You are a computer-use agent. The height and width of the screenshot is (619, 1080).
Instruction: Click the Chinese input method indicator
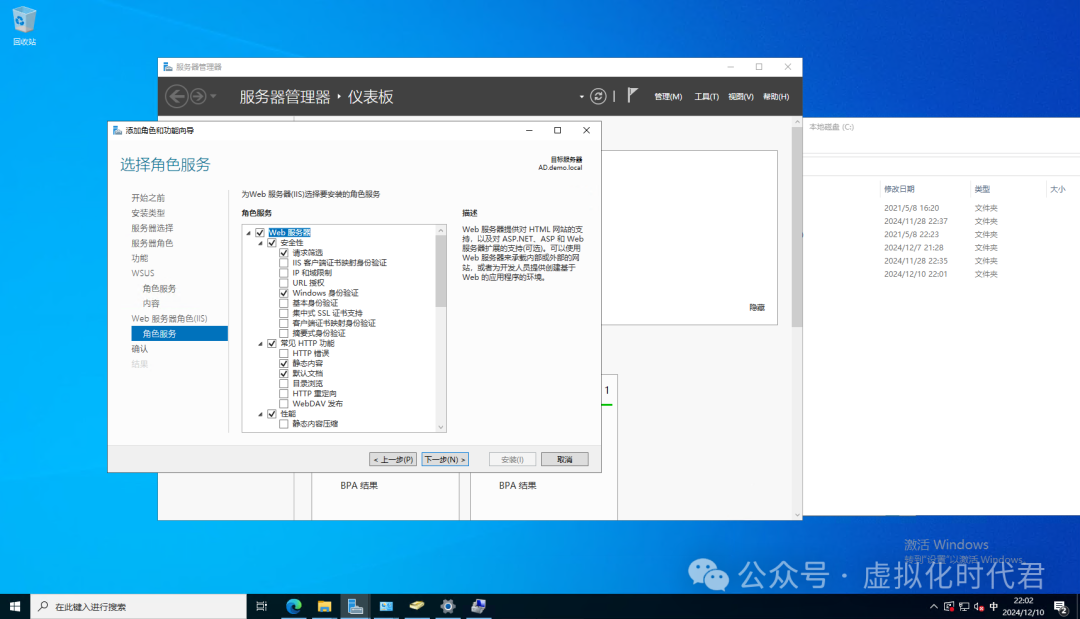pyautogui.click(x=994, y=607)
